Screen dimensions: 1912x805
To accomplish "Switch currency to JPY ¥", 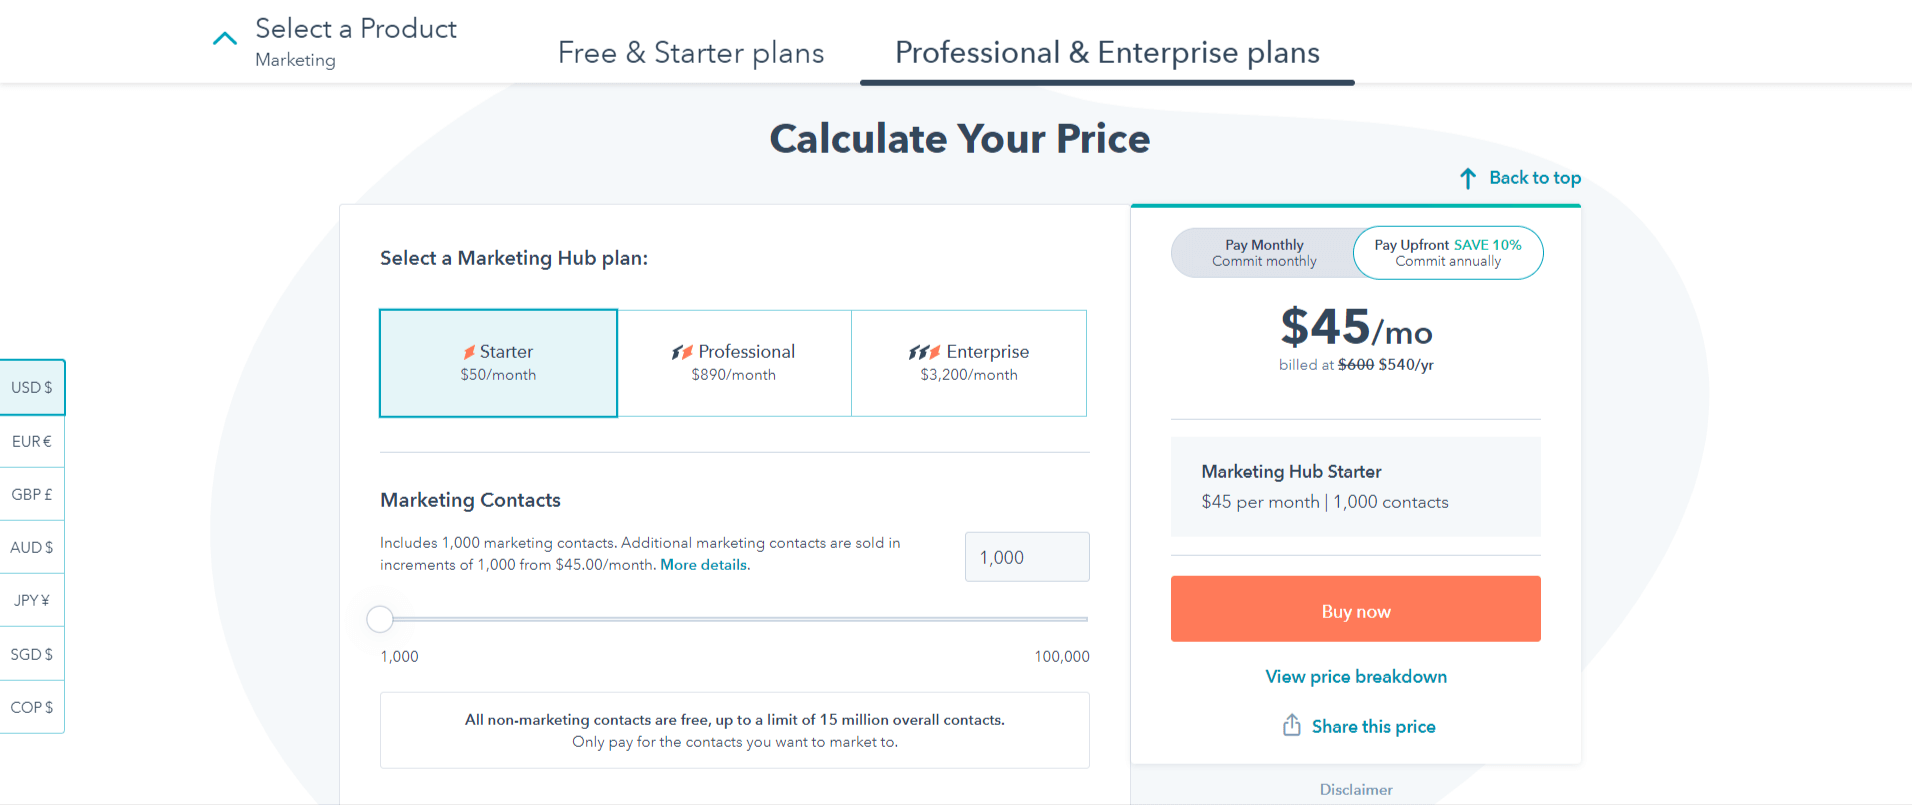I will (32, 600).
